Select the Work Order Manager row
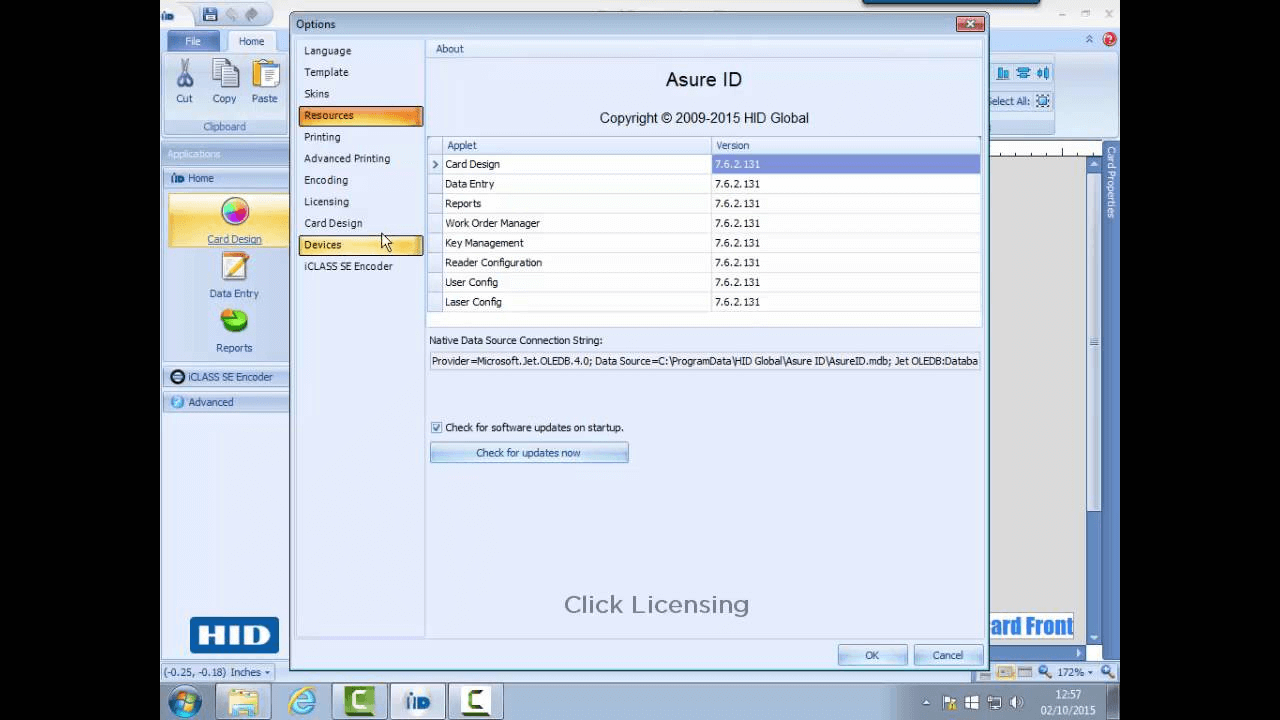This screenshot has height=720, width=1280. [705, 223]
